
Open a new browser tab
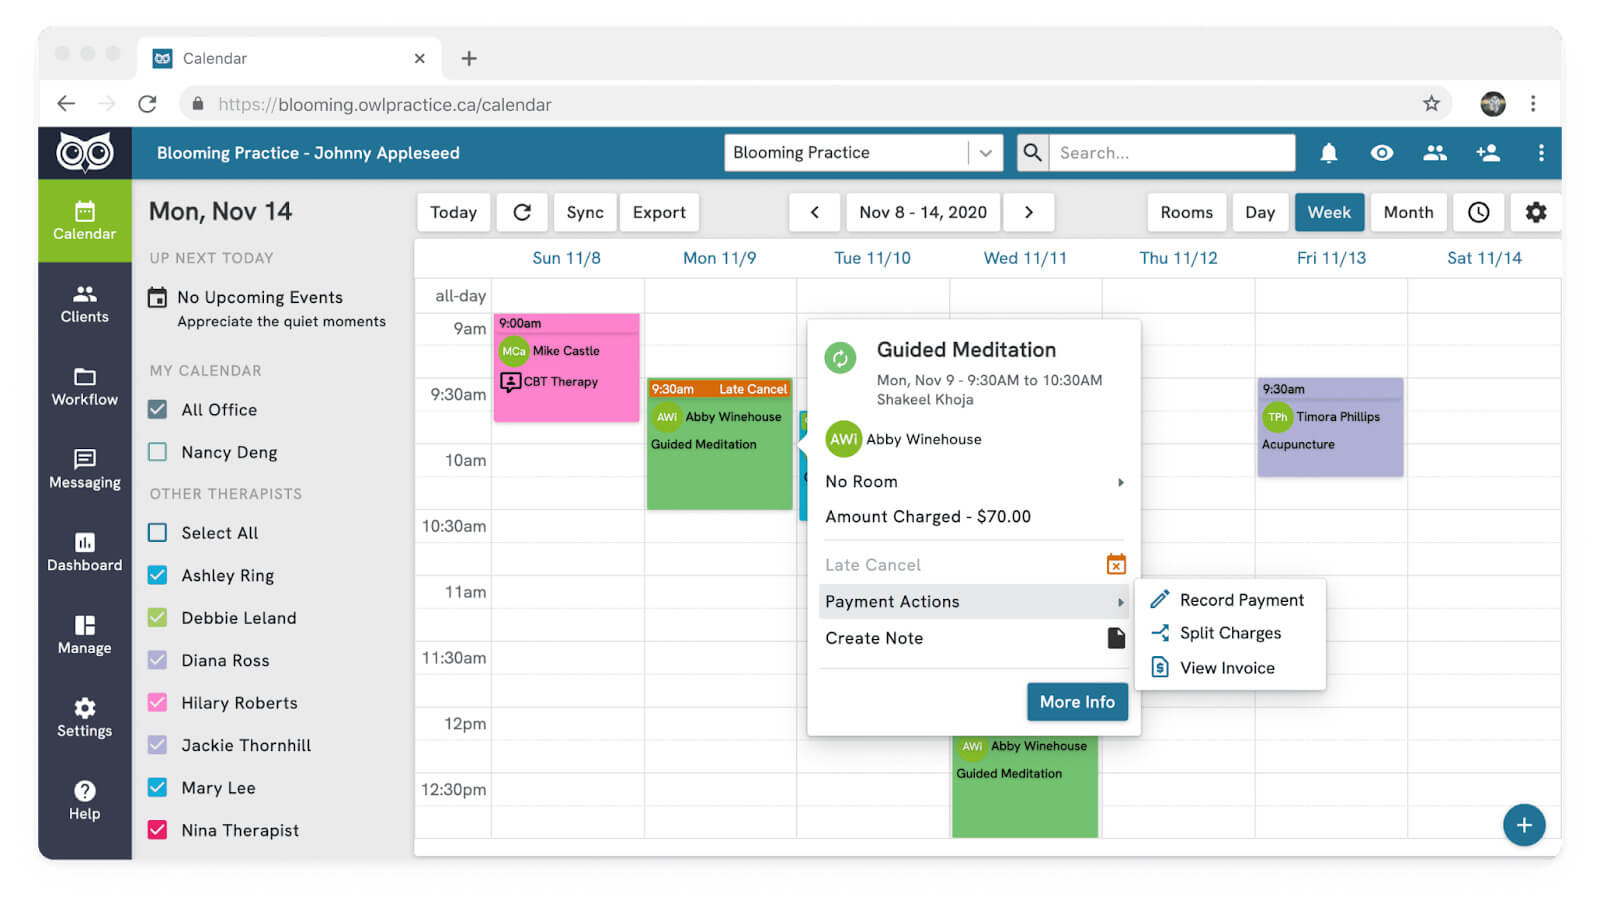click(468, 58)
